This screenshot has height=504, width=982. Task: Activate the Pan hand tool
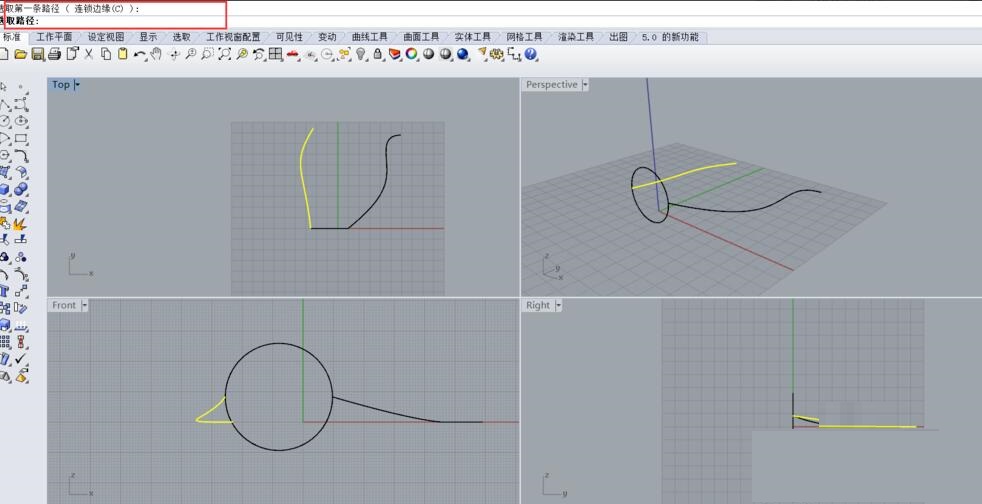click(x=156, y=54)
